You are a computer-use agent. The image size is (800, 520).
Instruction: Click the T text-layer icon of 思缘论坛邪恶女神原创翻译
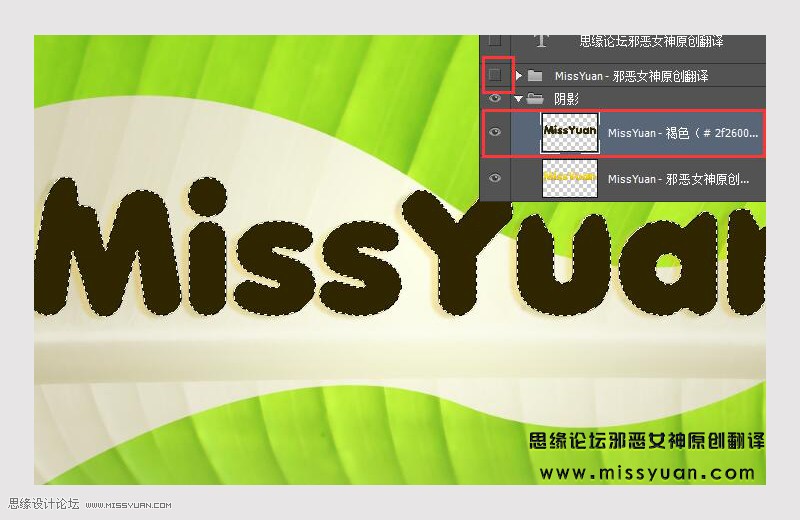tap(541, 41)
